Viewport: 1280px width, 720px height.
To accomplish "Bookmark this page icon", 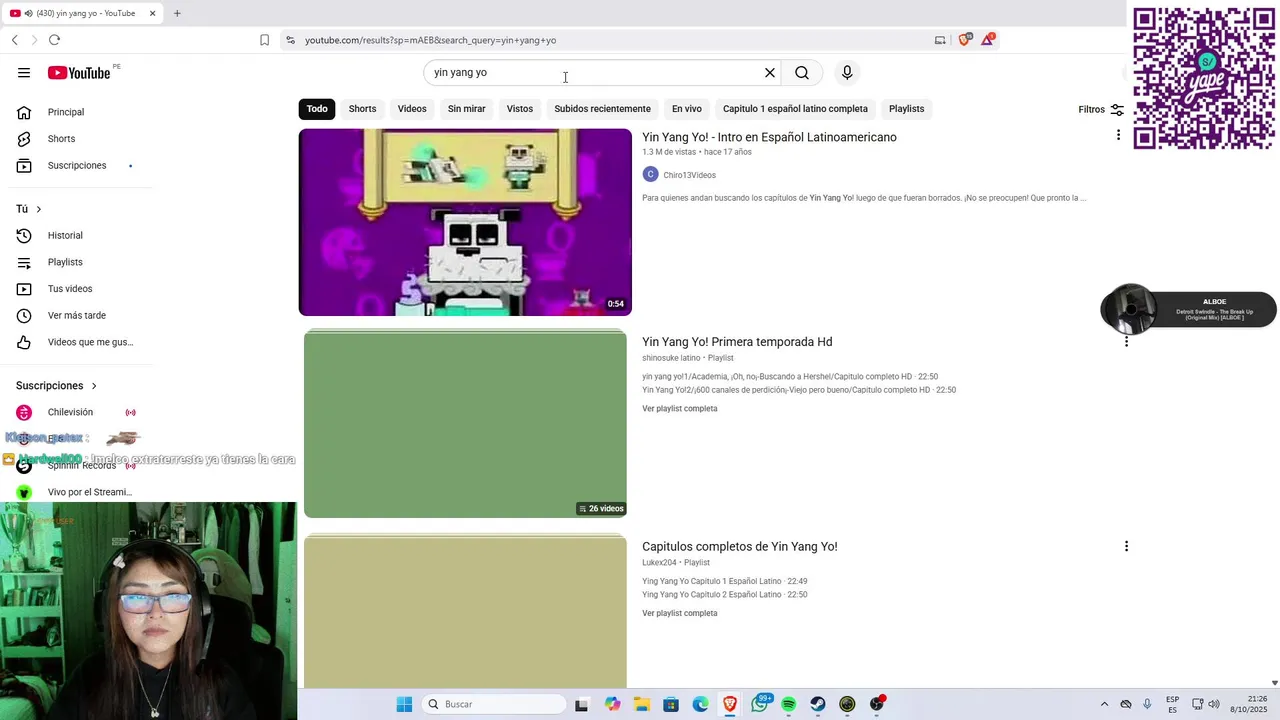I will coord(264,40).
